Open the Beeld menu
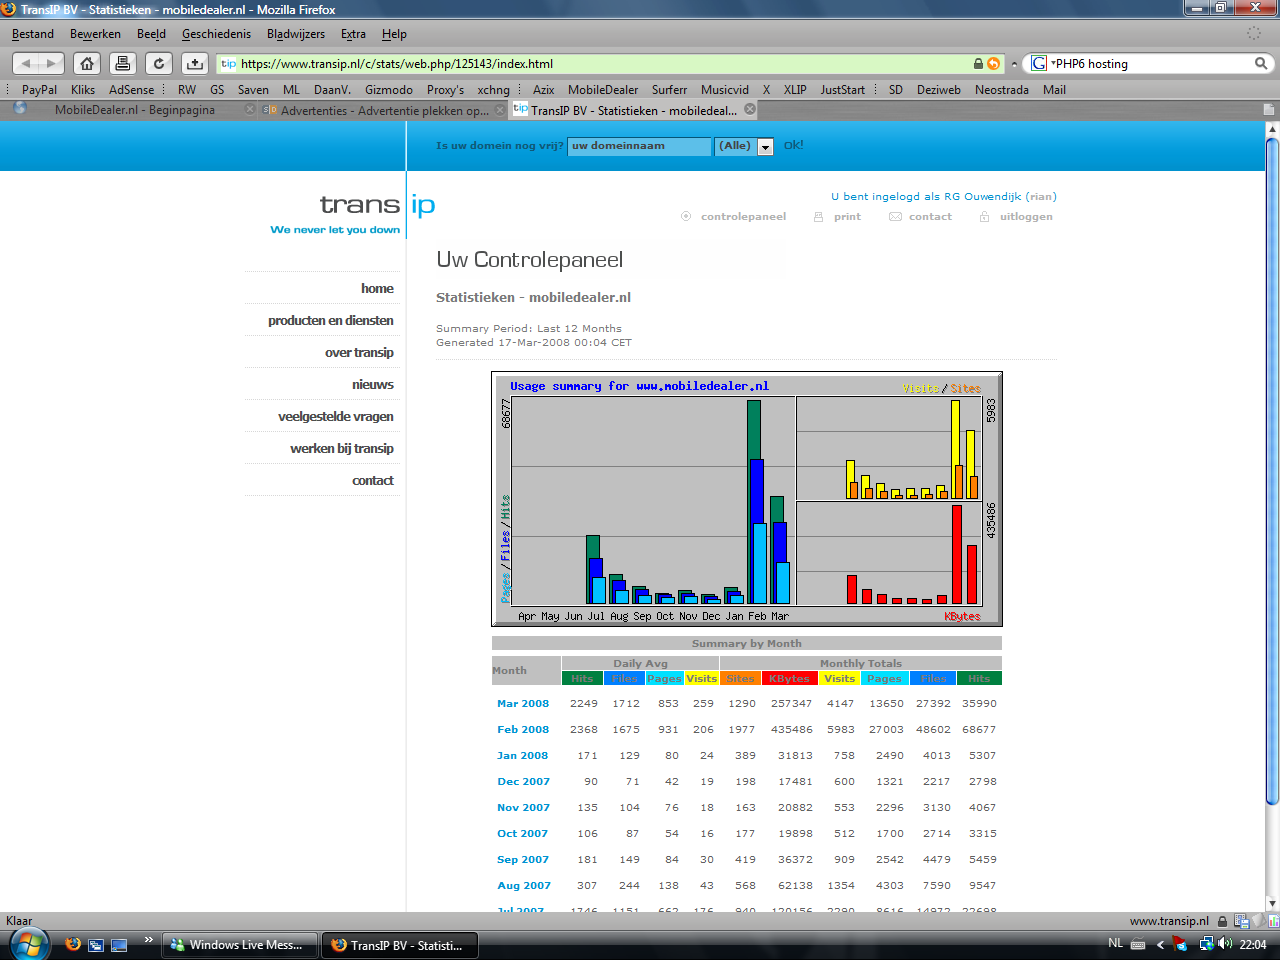The height and width of the screenshot is (960, 1280). (x=151, y=34)
